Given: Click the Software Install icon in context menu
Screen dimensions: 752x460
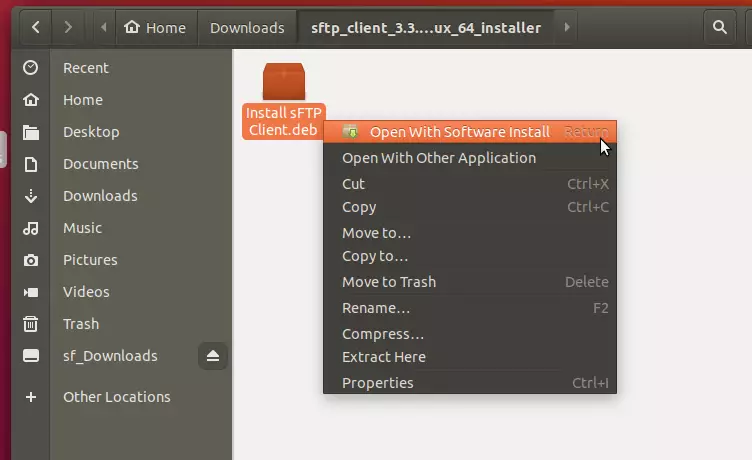Looking at the screenshot, I should tap(351, 131).
